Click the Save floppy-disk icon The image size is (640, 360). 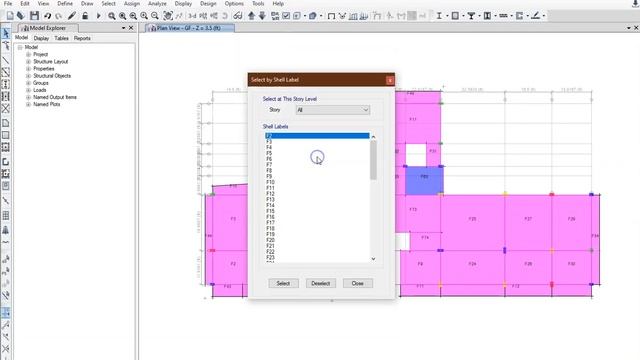pos(34,16)
